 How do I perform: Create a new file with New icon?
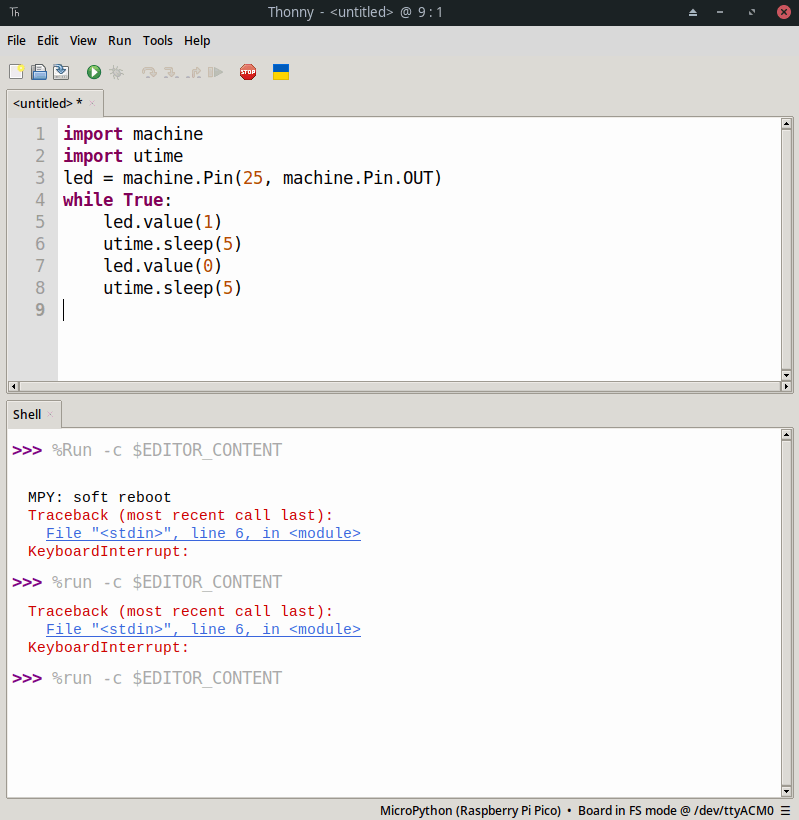16,72
